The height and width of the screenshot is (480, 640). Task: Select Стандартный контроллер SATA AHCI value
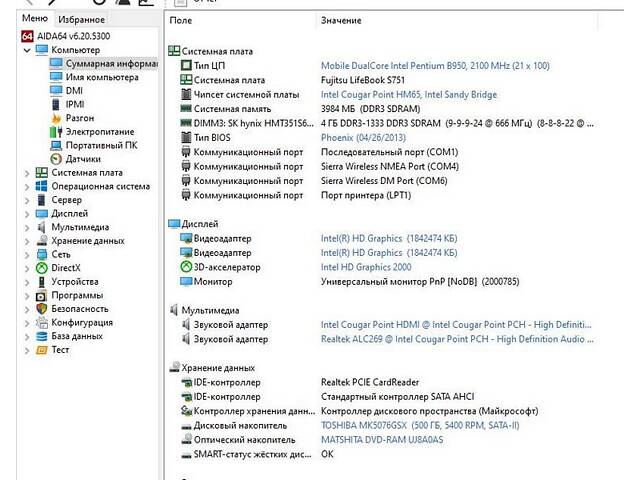tap(398, 397)
